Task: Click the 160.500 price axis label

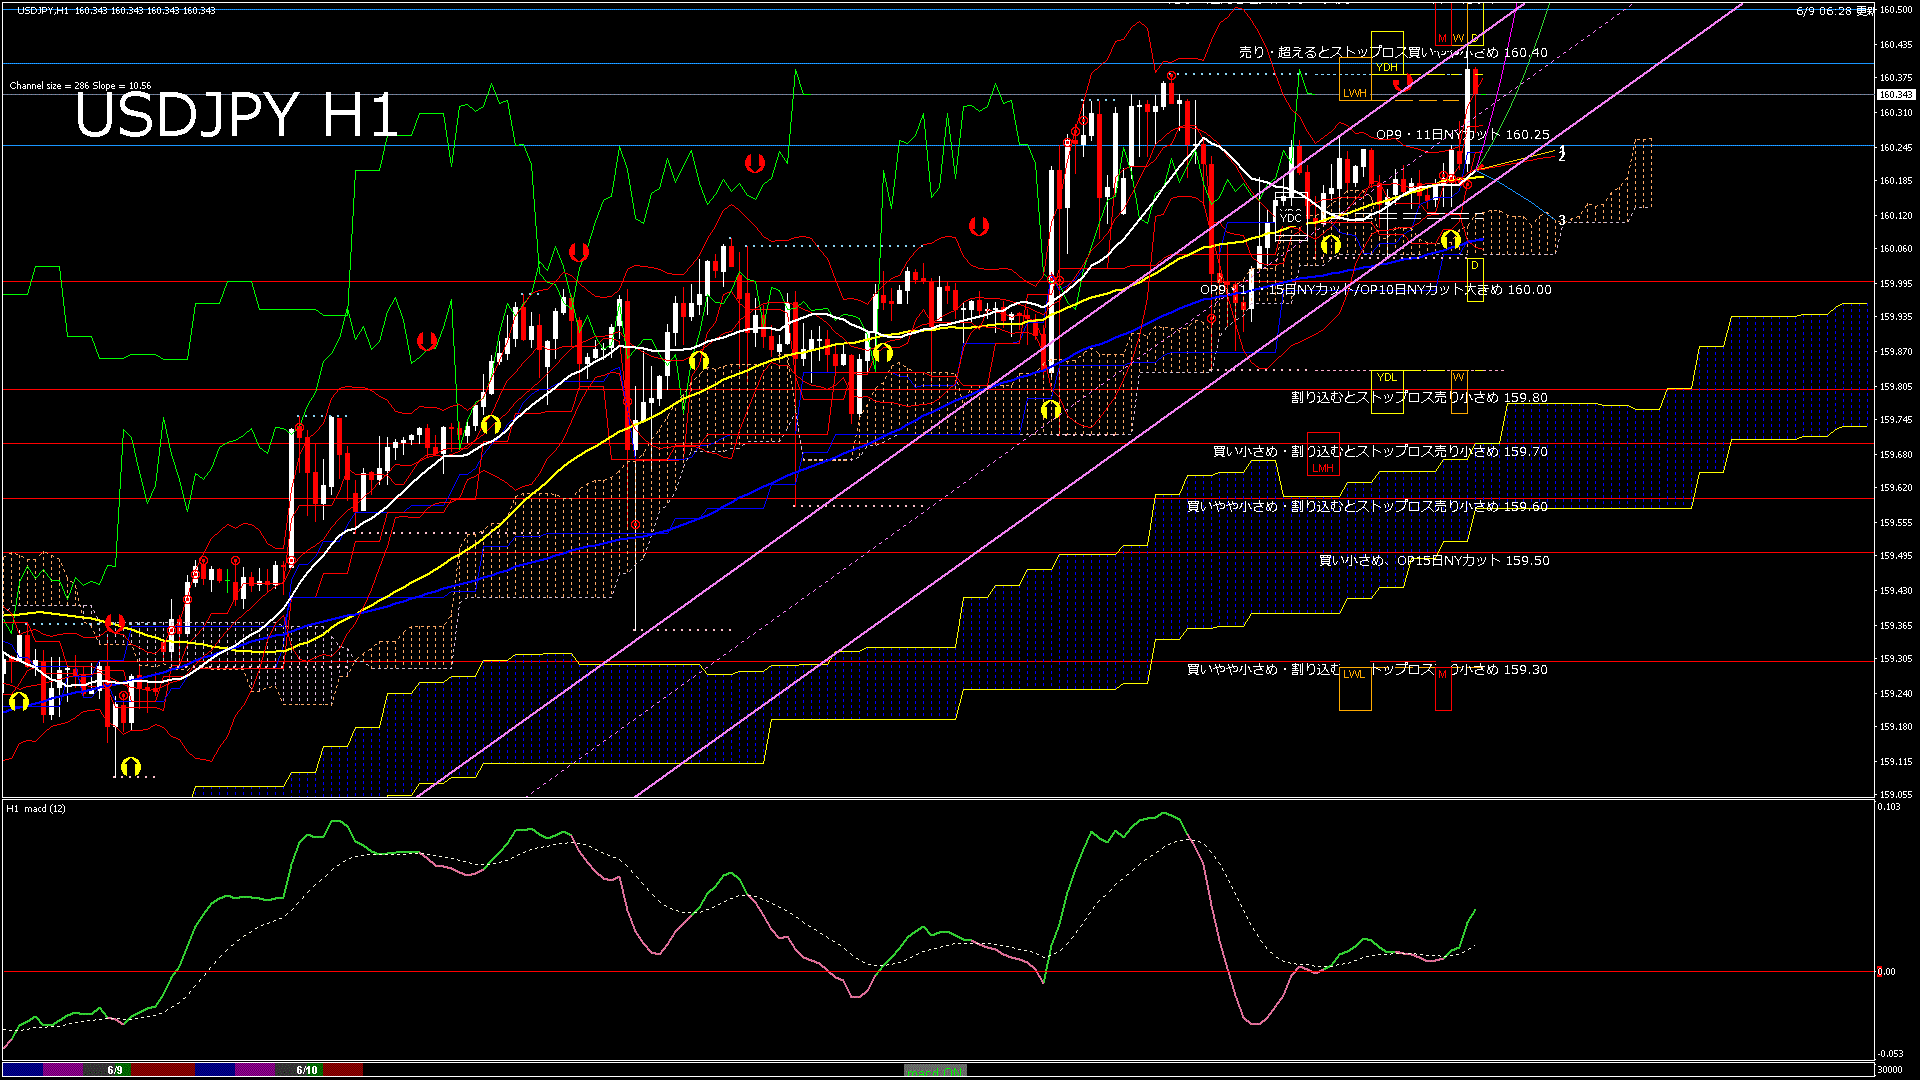Action: pyautogui.click(x=1896, y=10)
